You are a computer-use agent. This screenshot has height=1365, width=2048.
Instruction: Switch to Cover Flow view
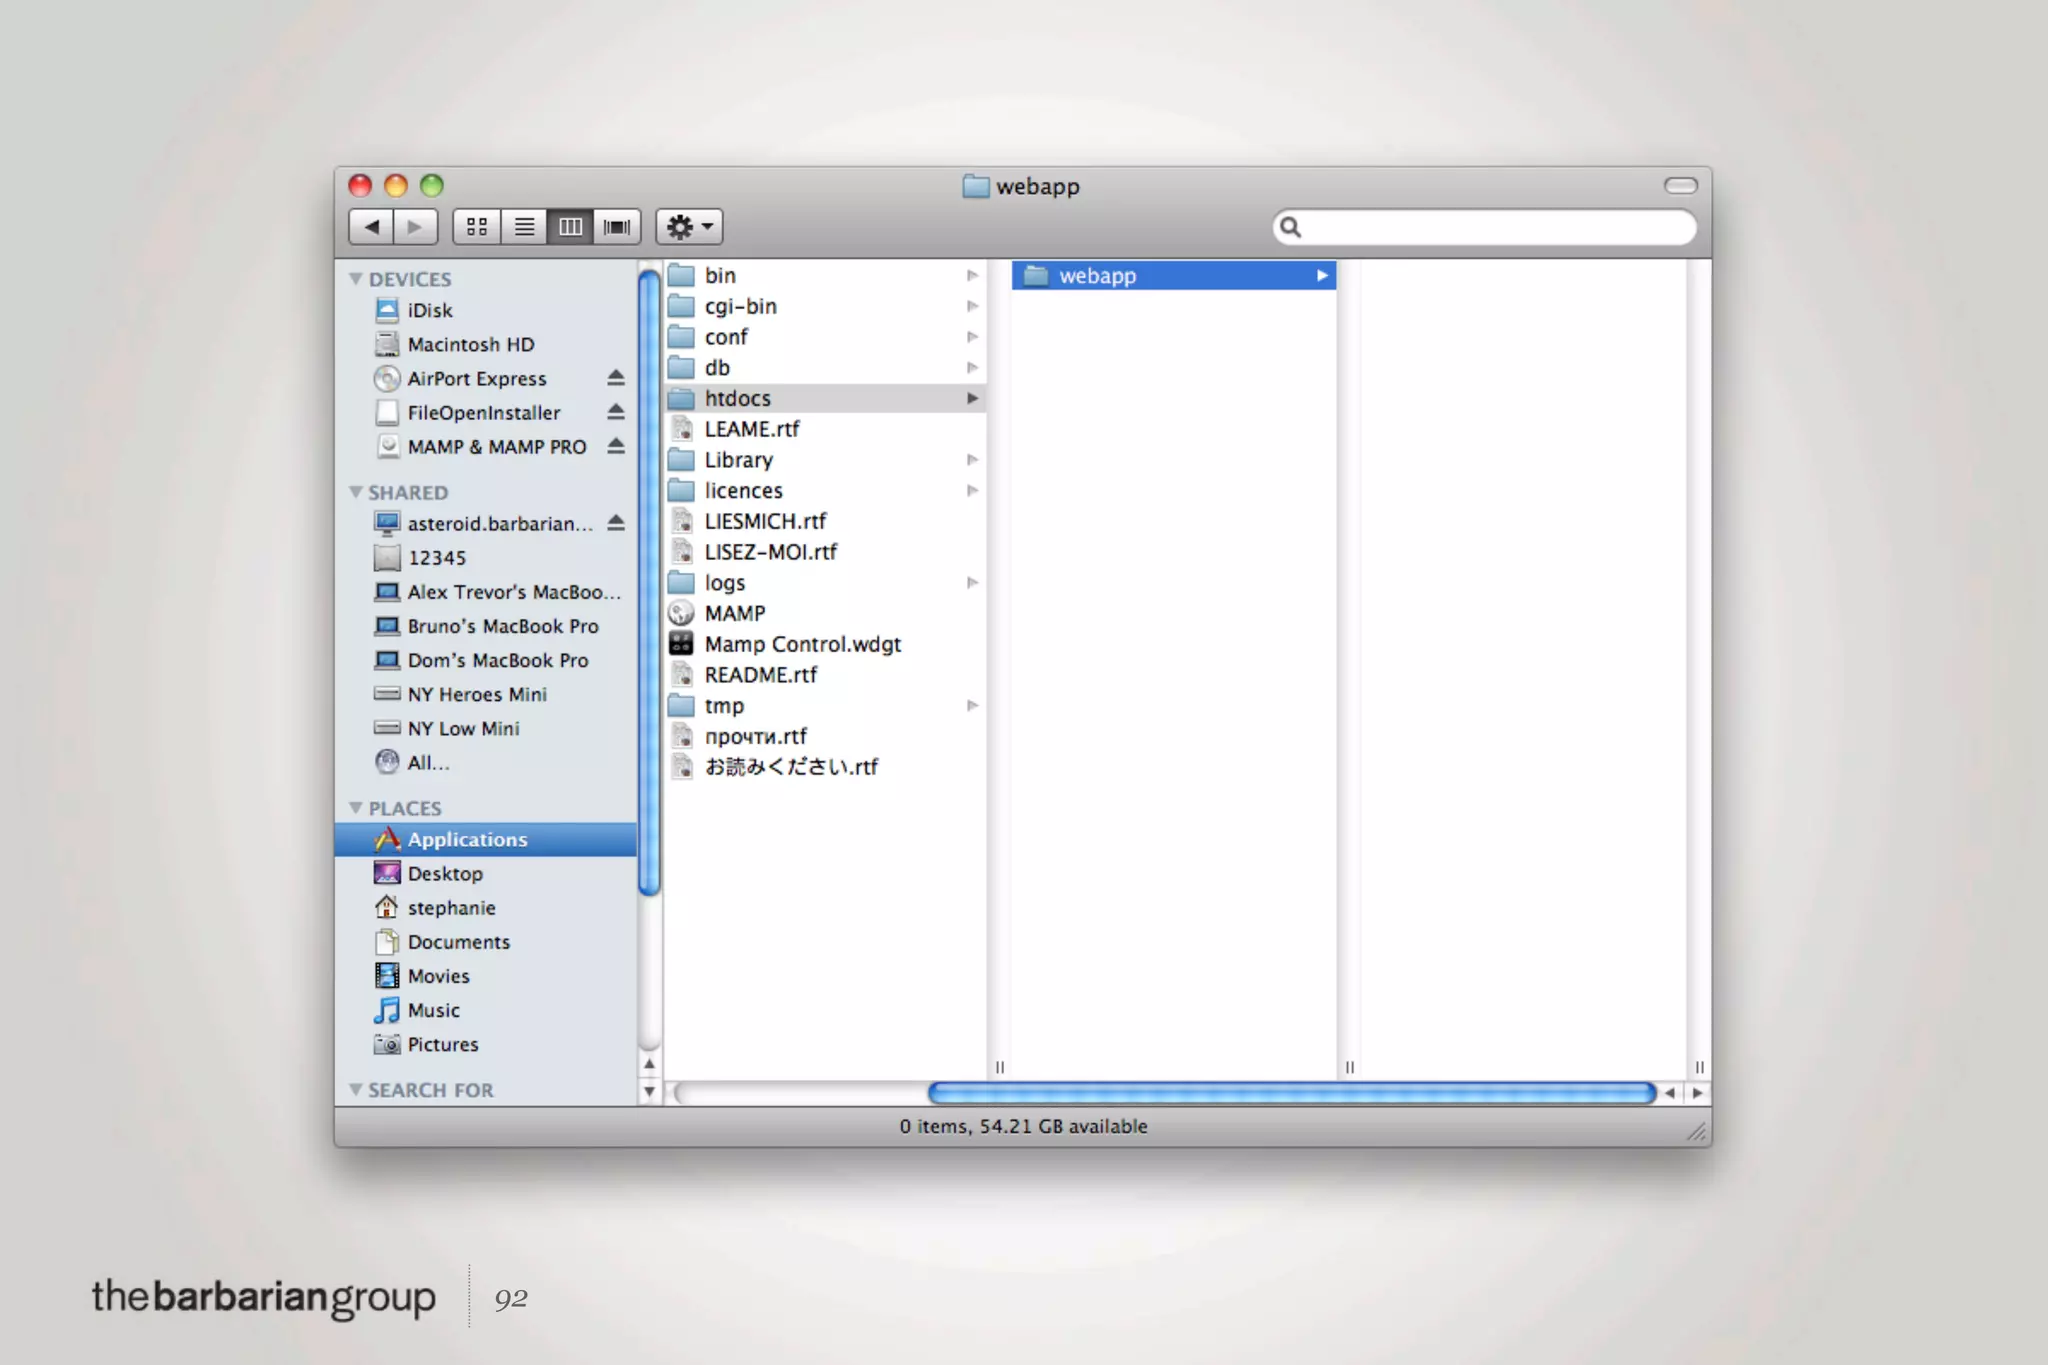(617, 227)
